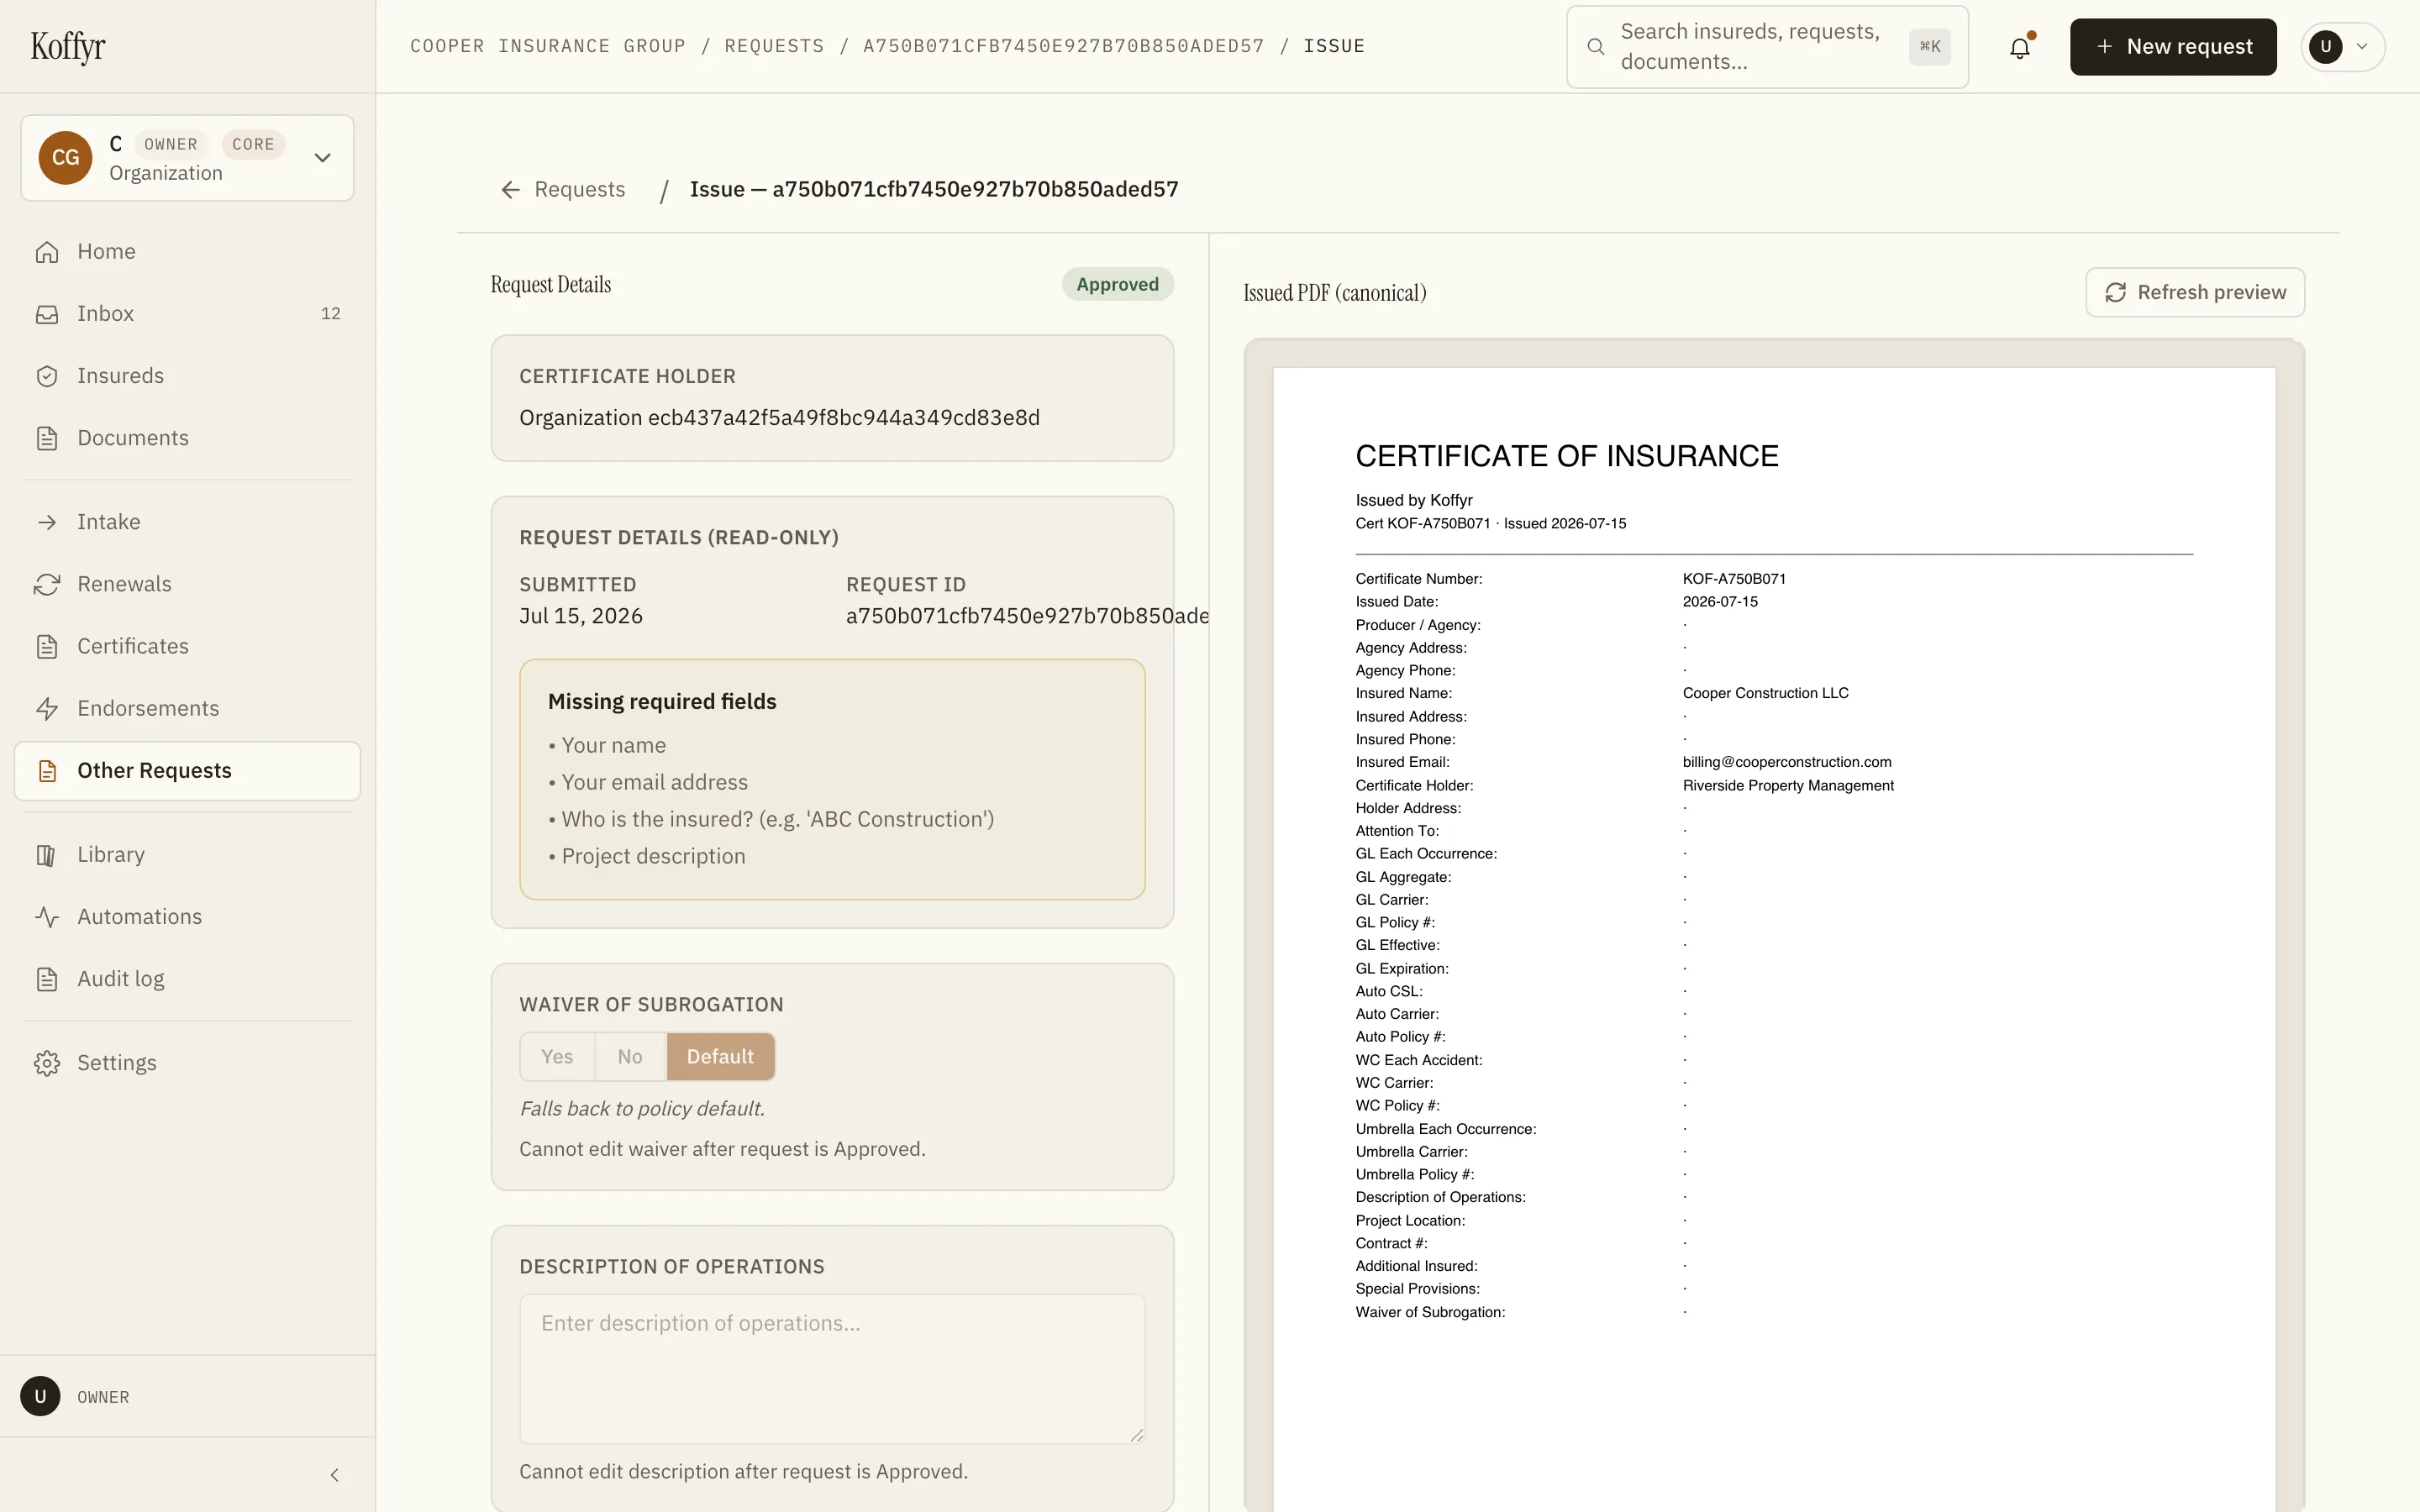This screenshot has width=2420, height=1512.
Task: Select Other Requests menu item
Action: click(x=187, y=770)
